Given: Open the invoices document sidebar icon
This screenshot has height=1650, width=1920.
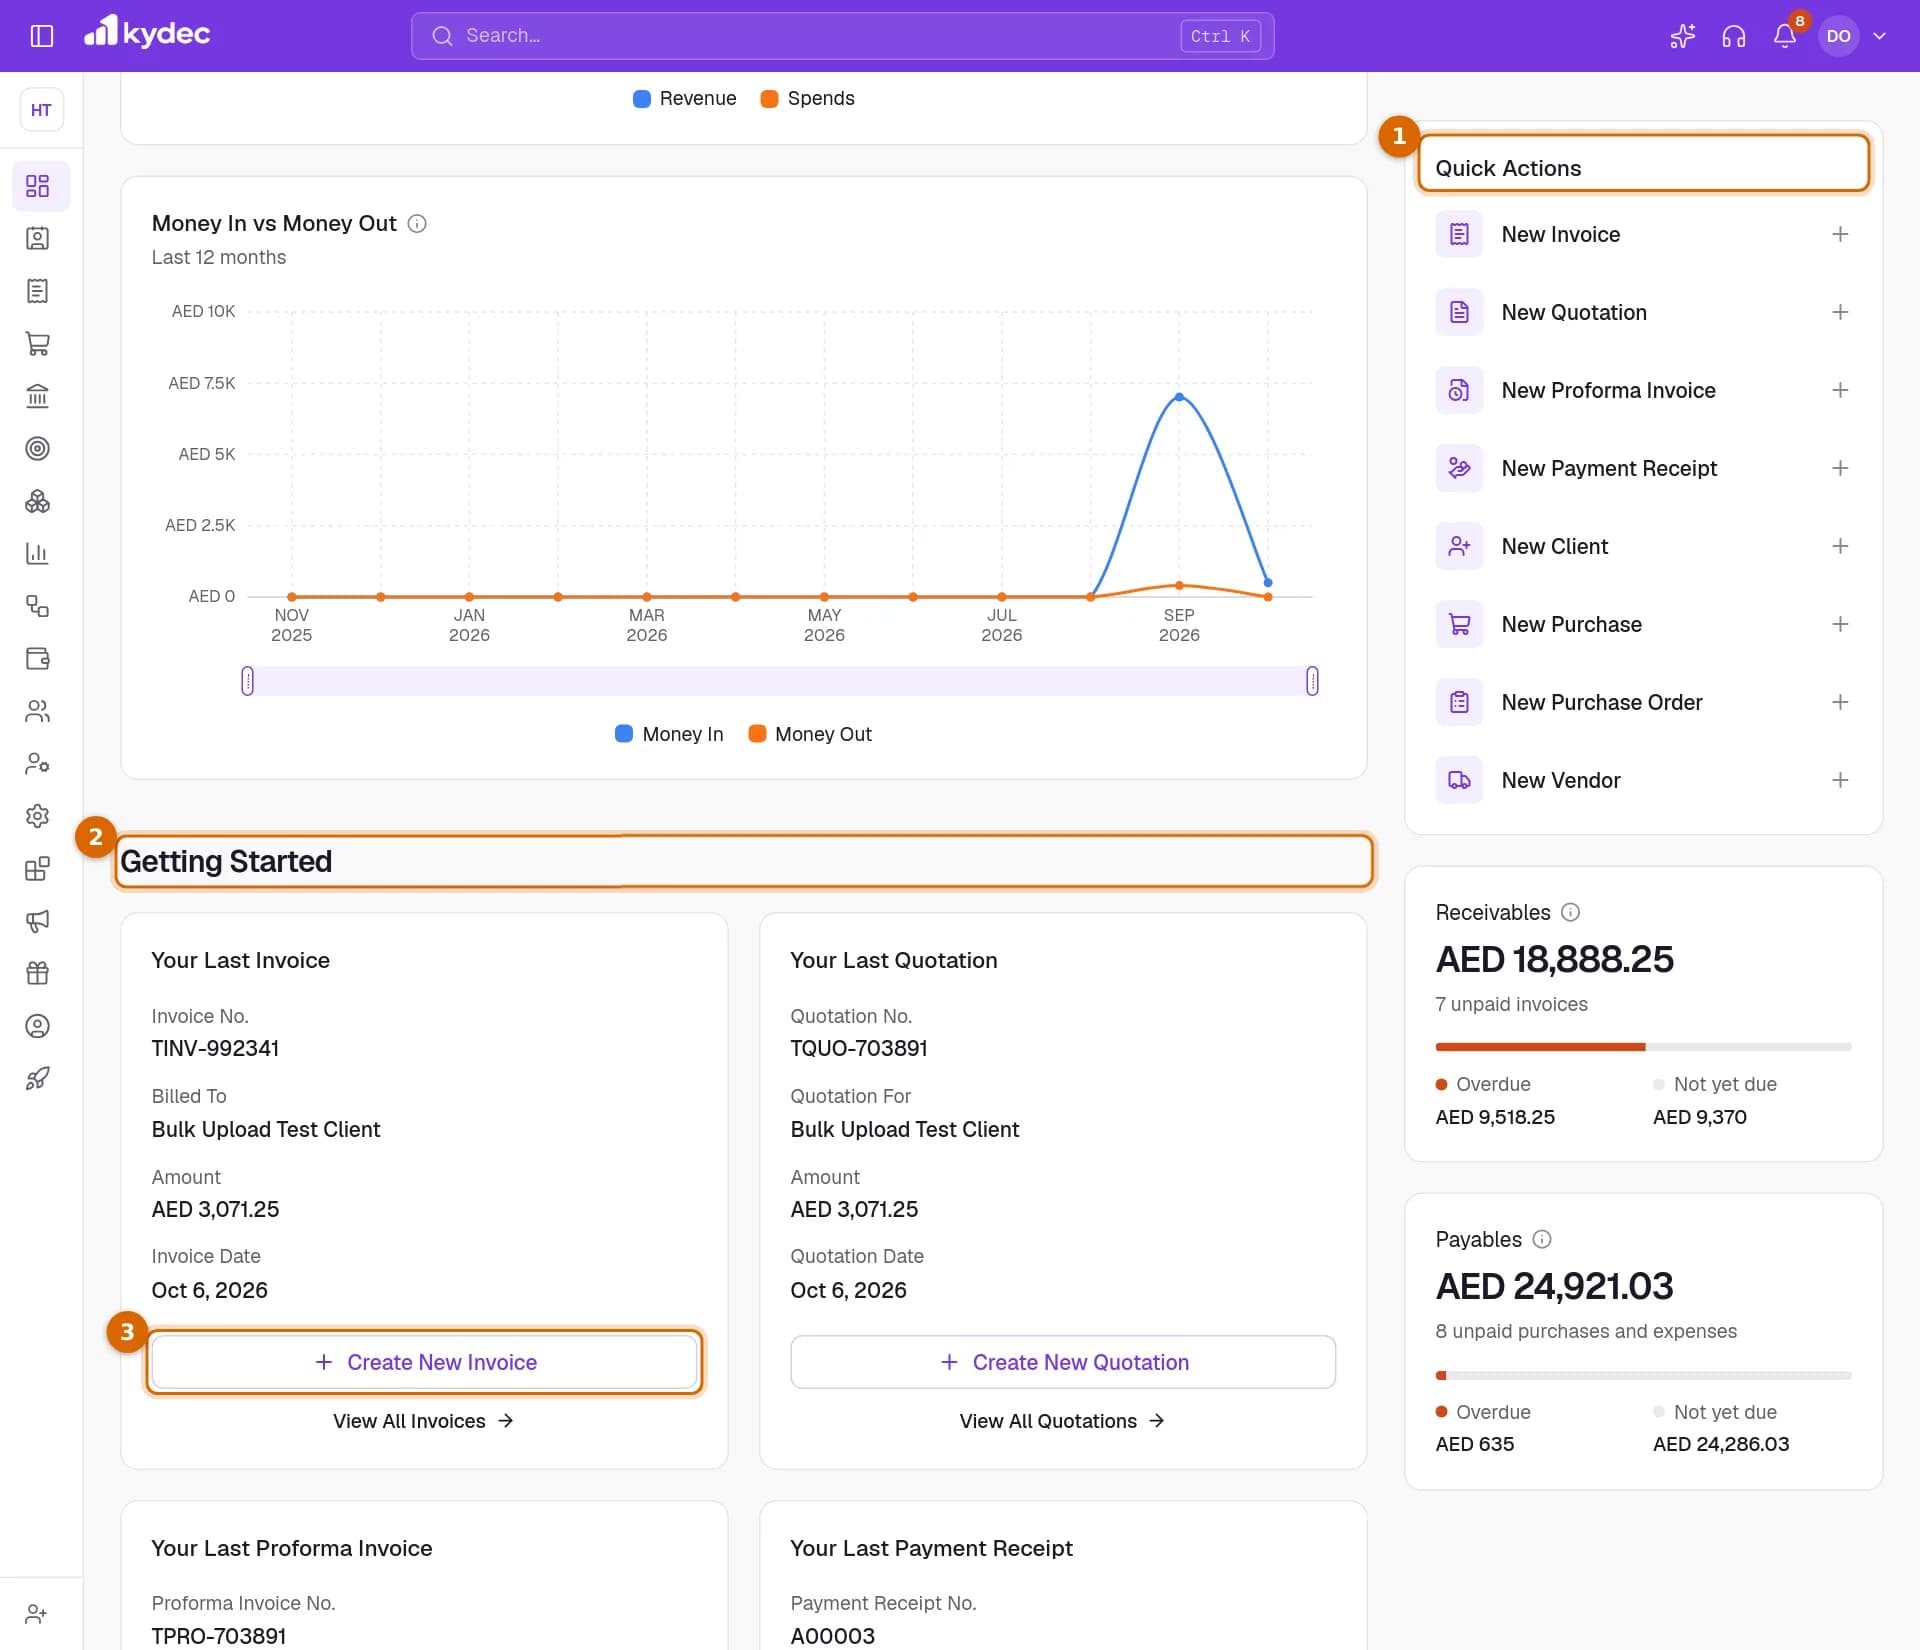Looking at the screenshot, I should pos(38,291).
